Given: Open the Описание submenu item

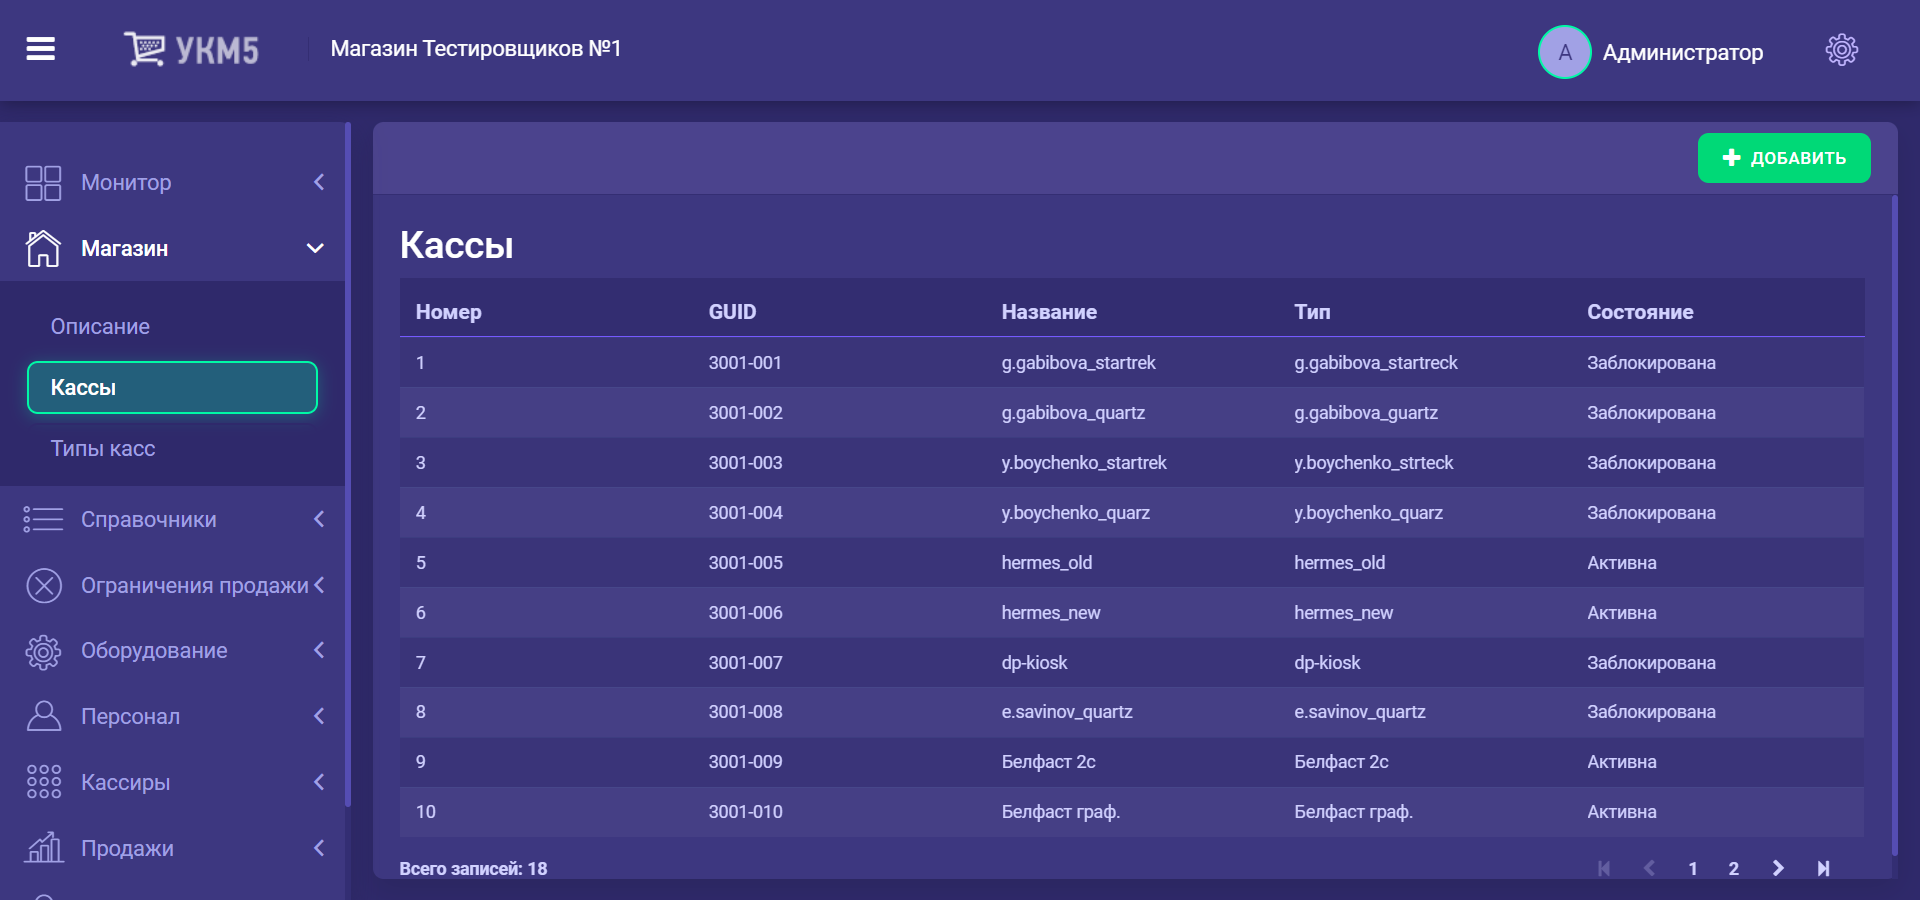Looking at the screenshot, I should [100, 327].
